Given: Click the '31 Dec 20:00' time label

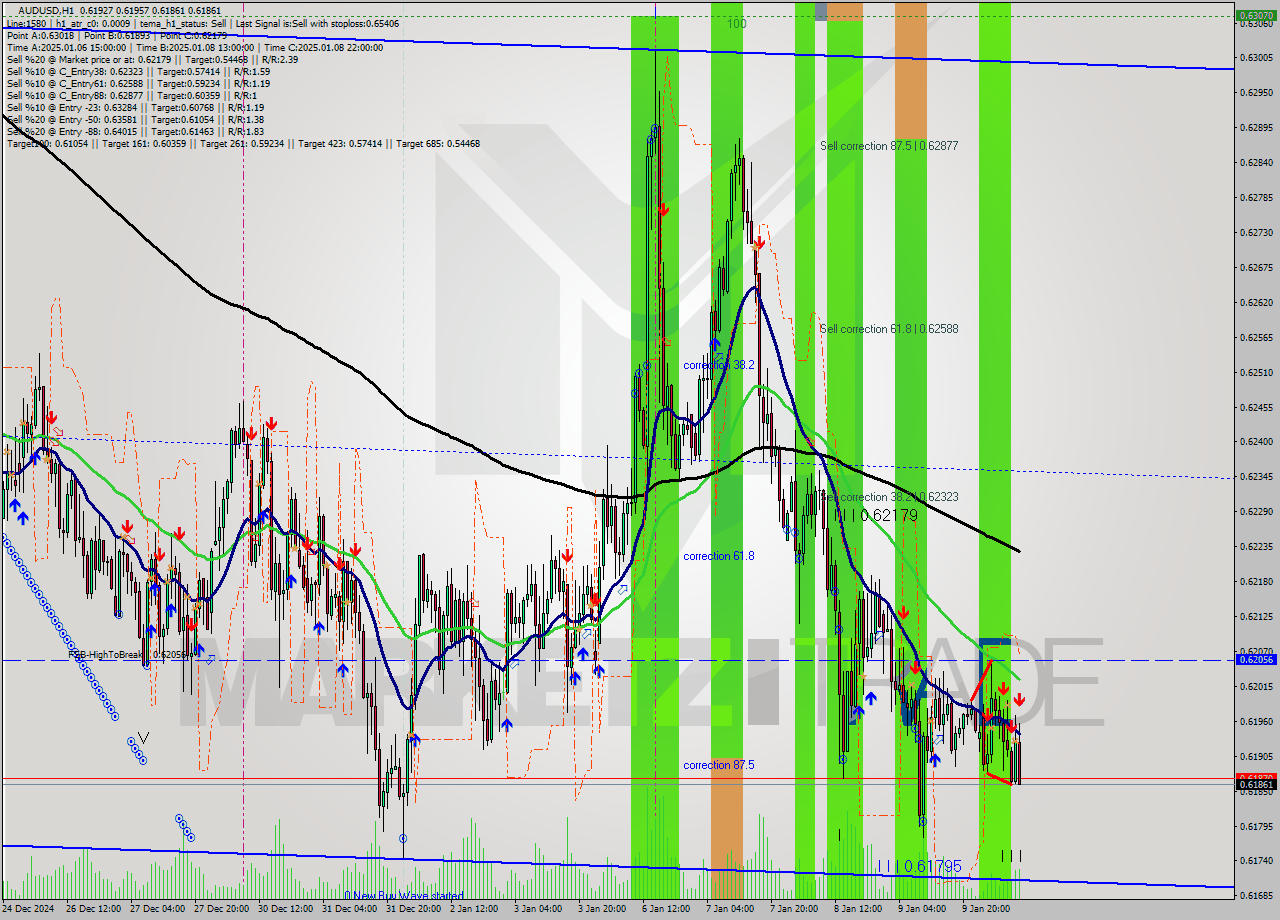Looking at the screenshot, I should [x=414, y=909].
